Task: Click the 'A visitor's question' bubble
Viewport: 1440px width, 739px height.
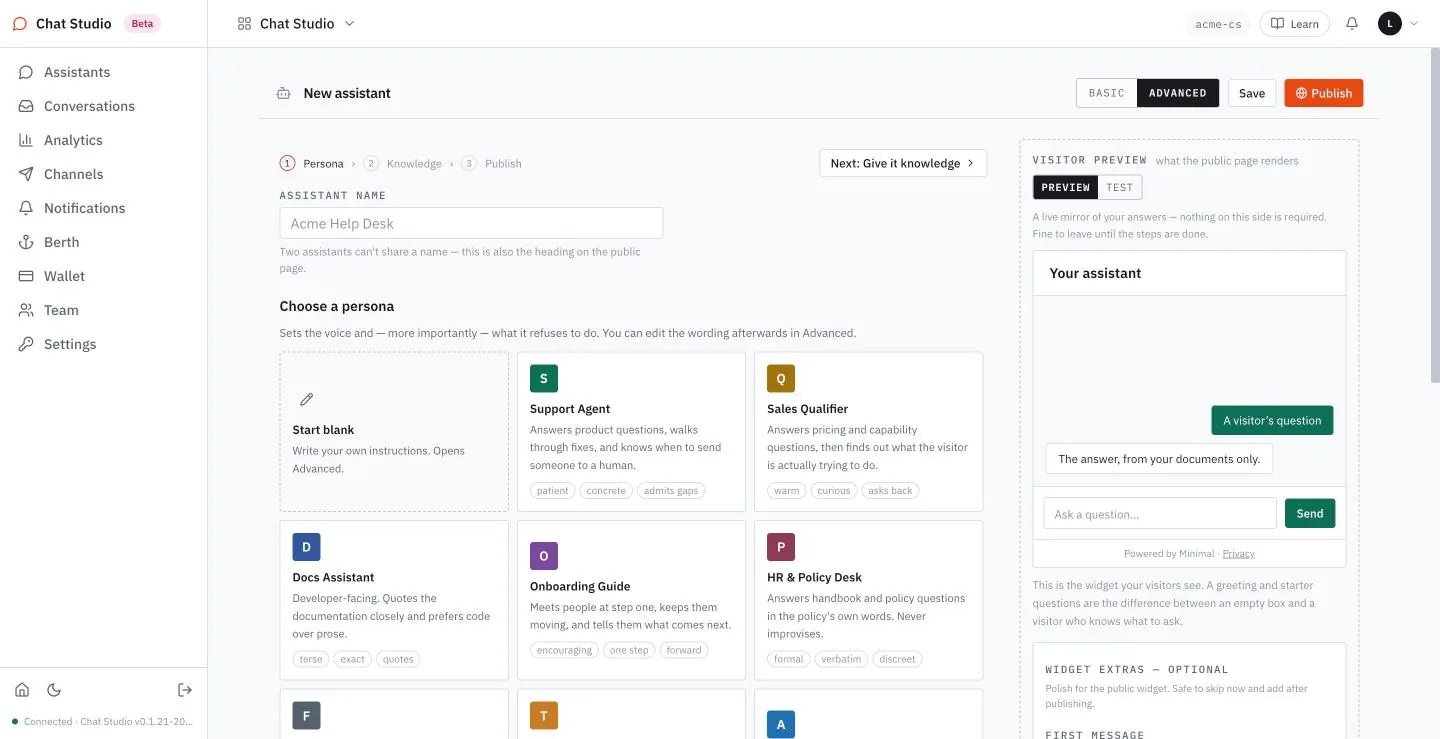Action: pos(1272,420)
